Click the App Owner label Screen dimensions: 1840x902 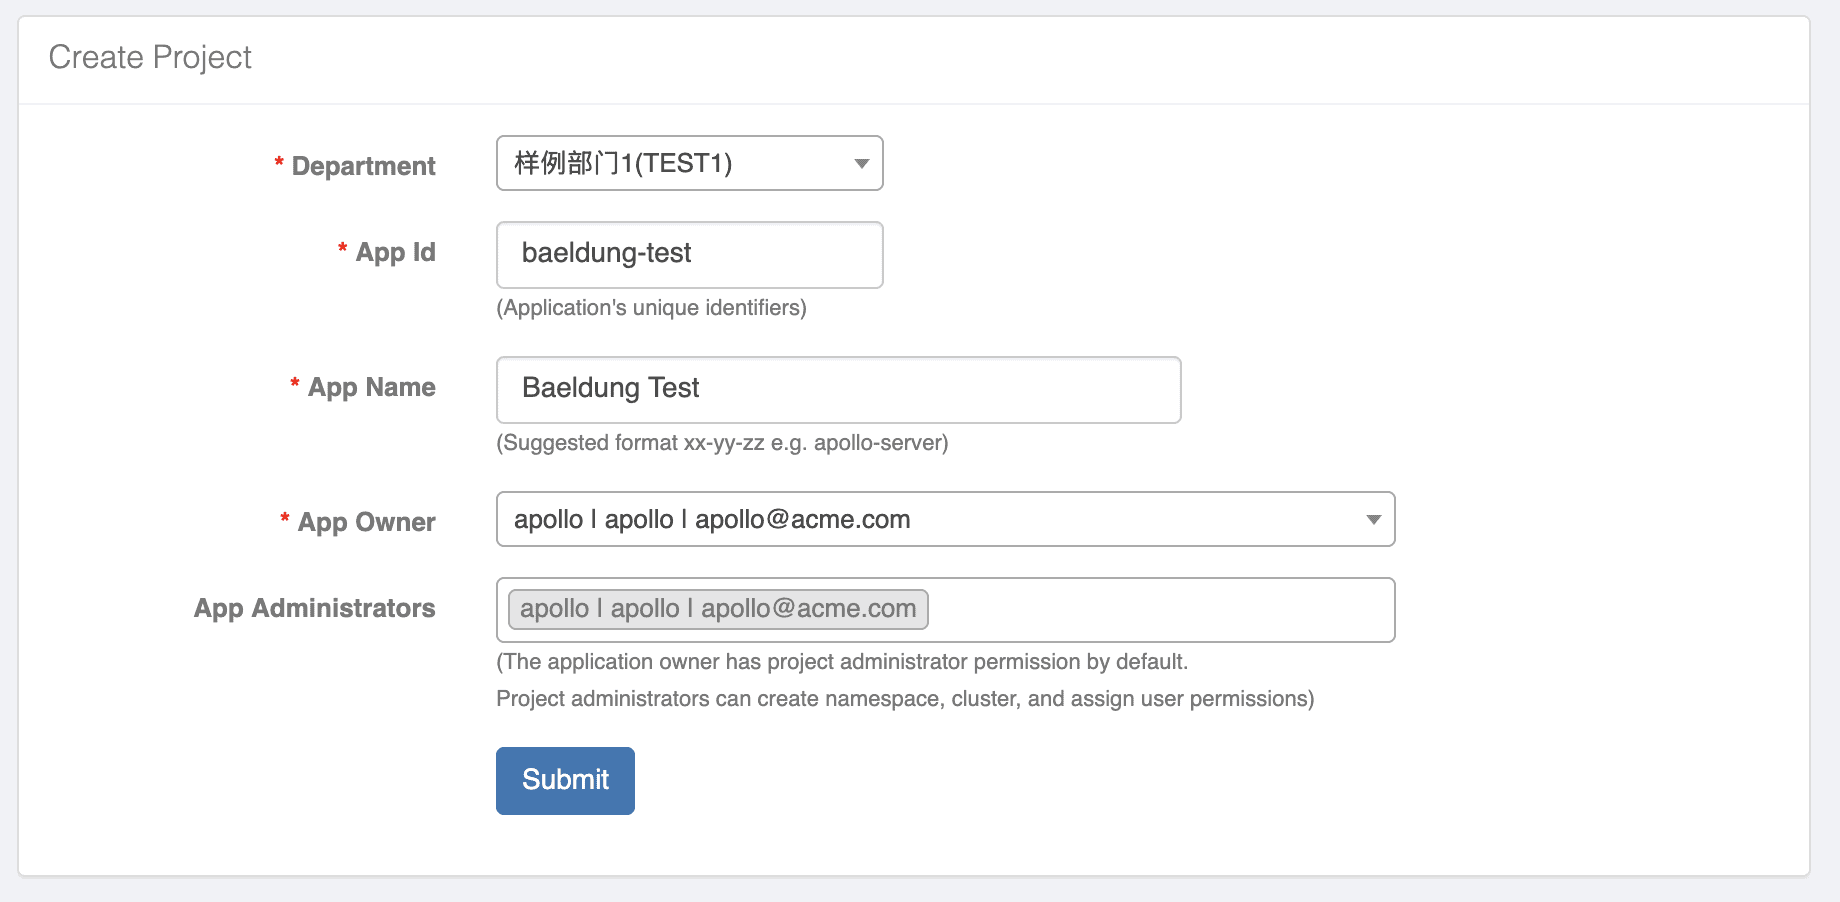coord(366,522)
